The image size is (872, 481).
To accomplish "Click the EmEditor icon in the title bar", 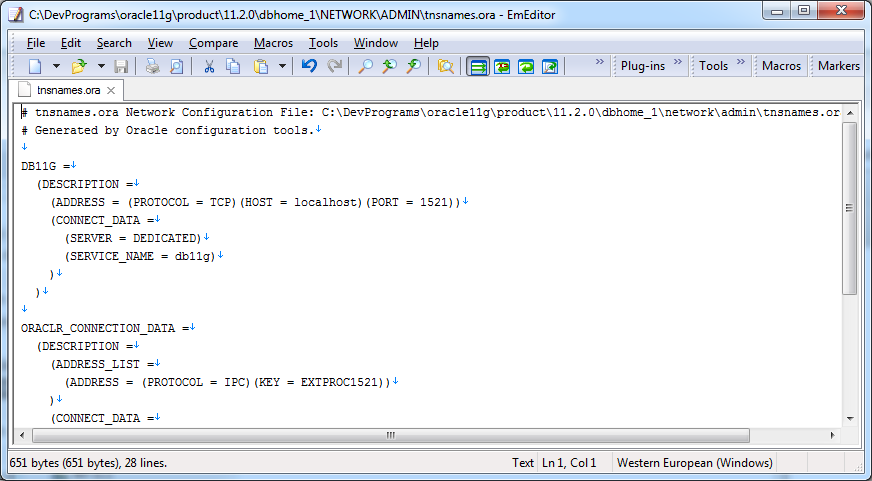I will click(x=16, y=14).
